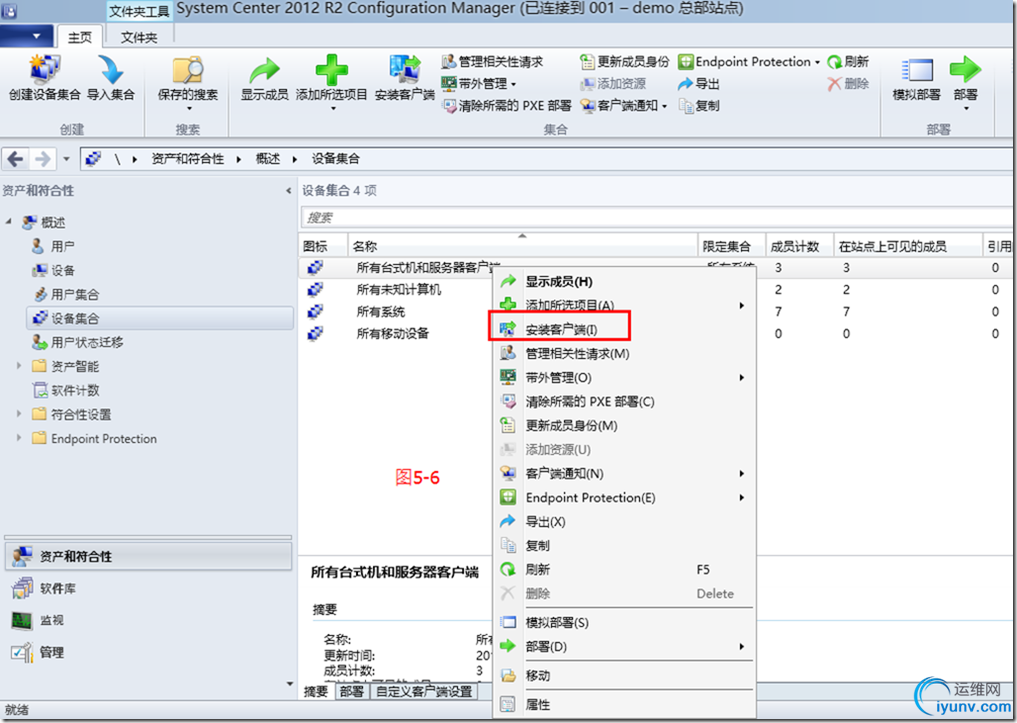1017x723 pixels.
Task: Click Copy (复制) in ribbon
Action: point(699,106)
